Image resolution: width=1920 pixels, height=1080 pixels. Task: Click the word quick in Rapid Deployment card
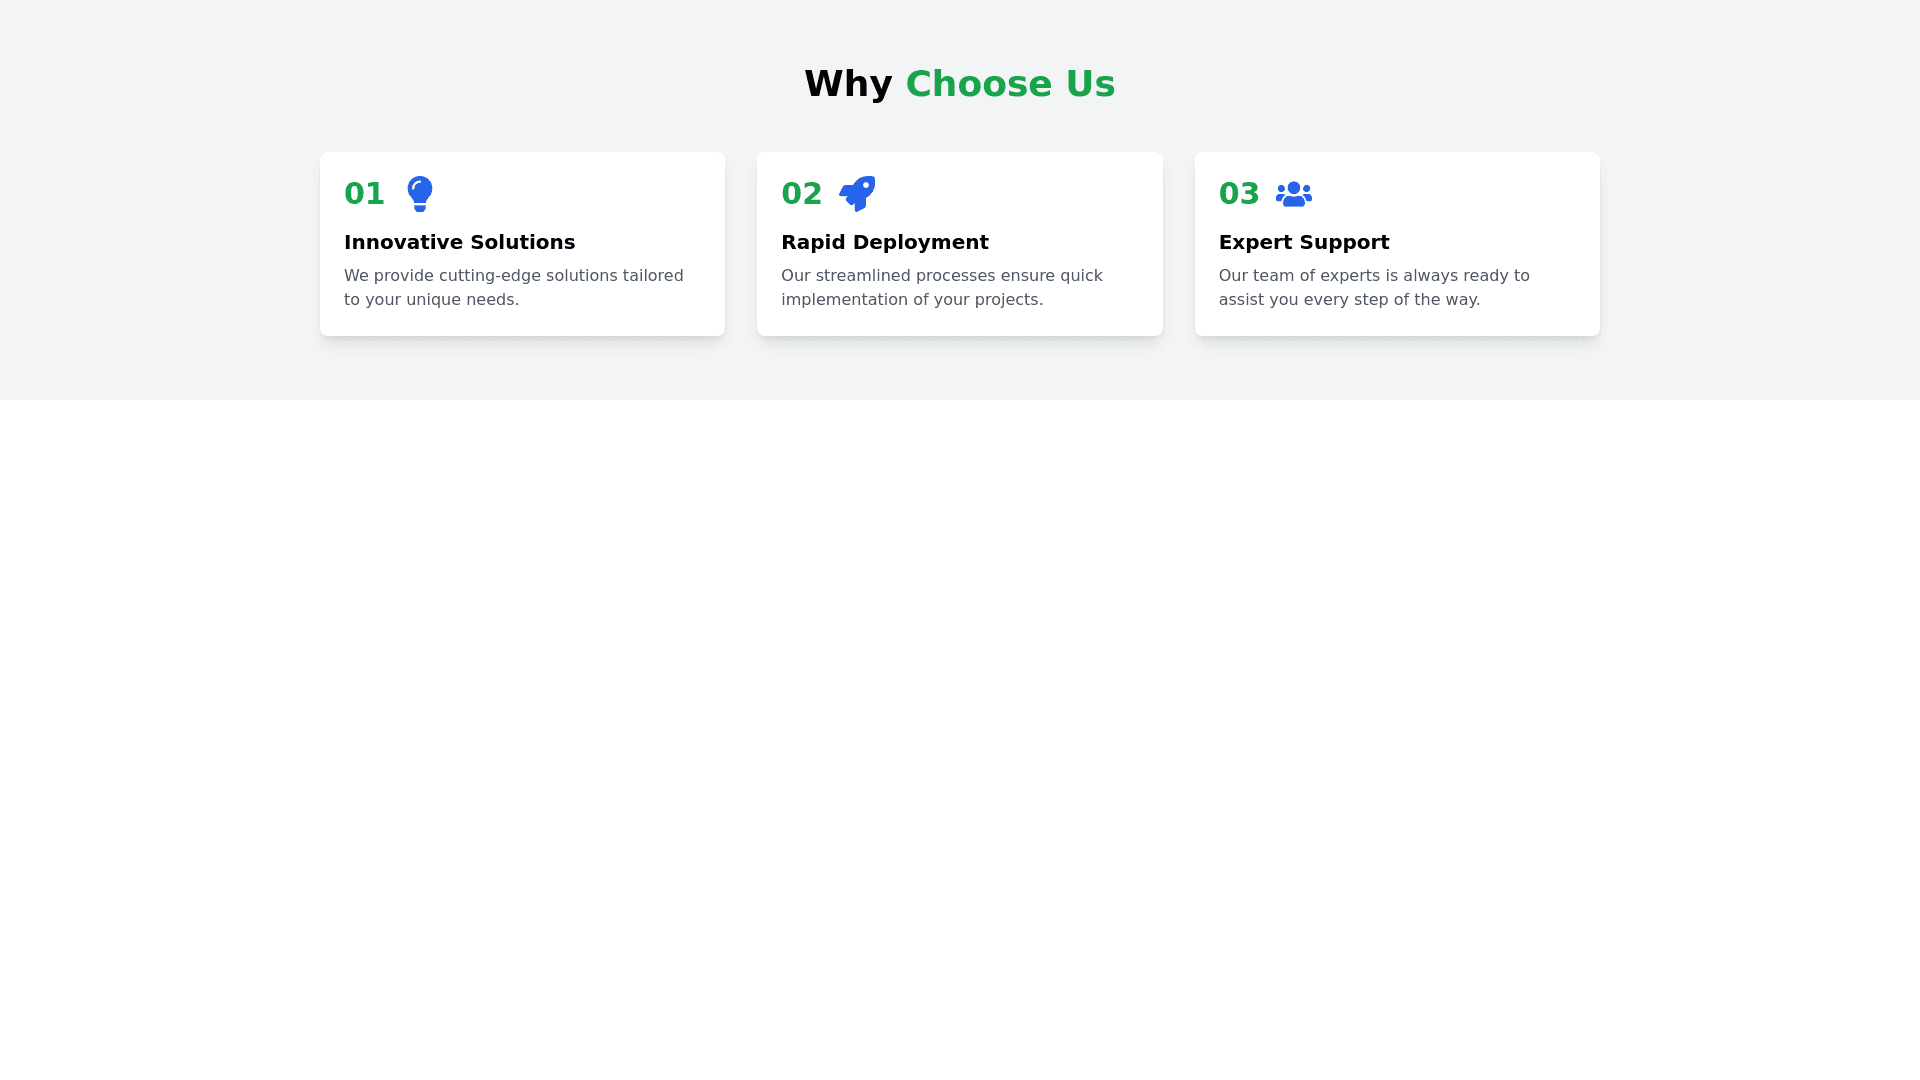1081,276
